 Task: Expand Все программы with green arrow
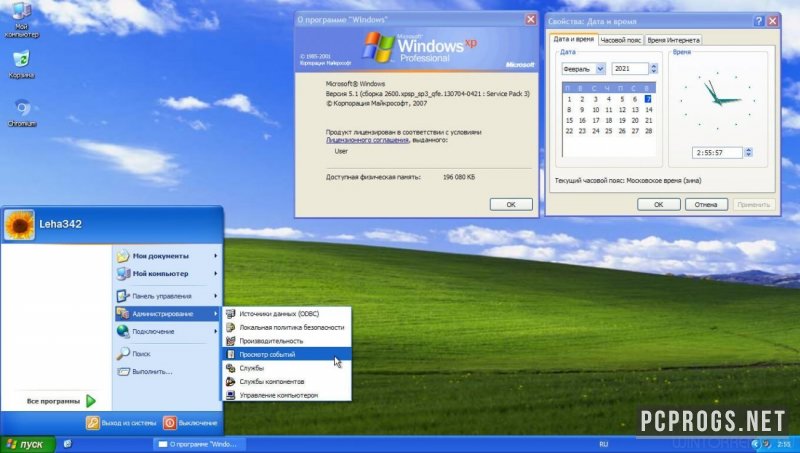(61, 401)
